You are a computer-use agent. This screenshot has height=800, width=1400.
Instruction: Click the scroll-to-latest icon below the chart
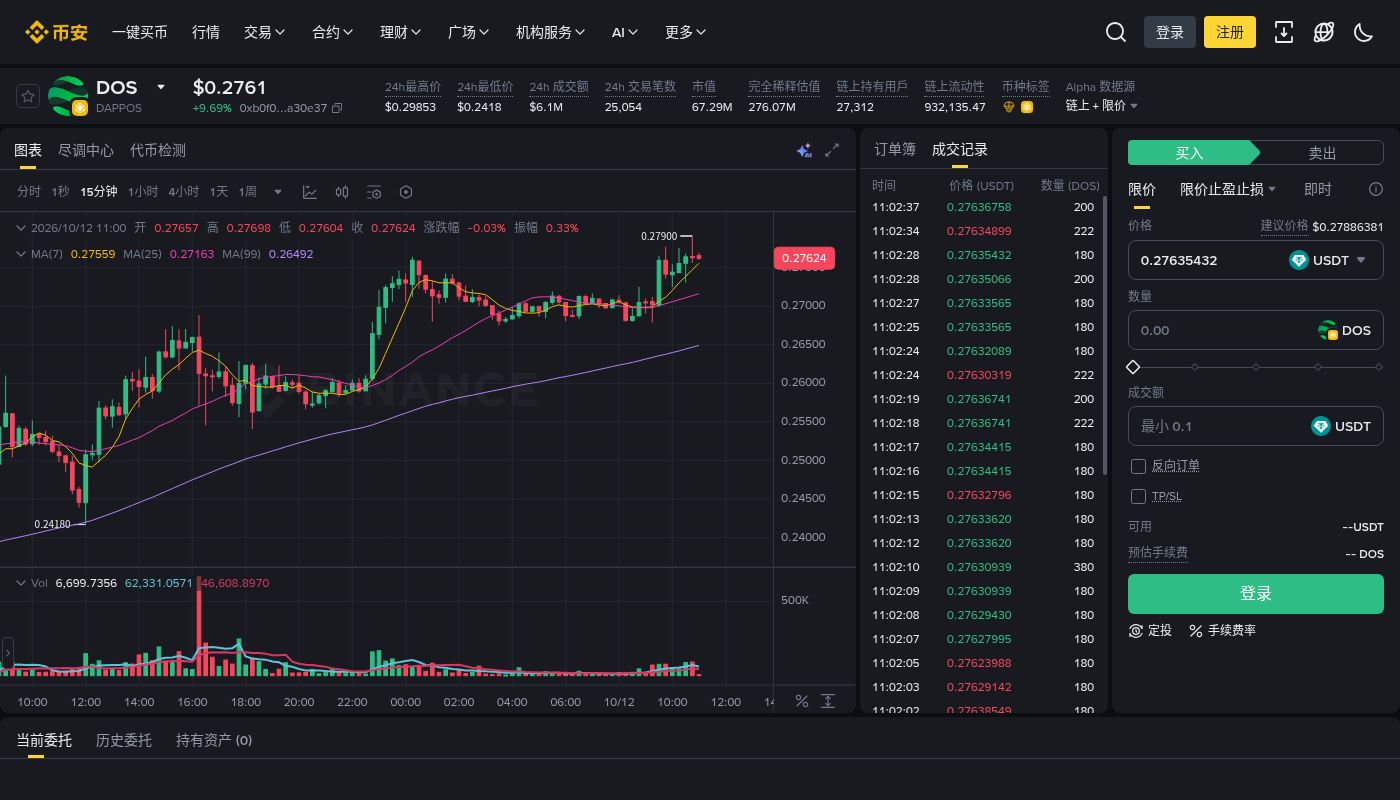pyautogui.click(x=828, y=701)
